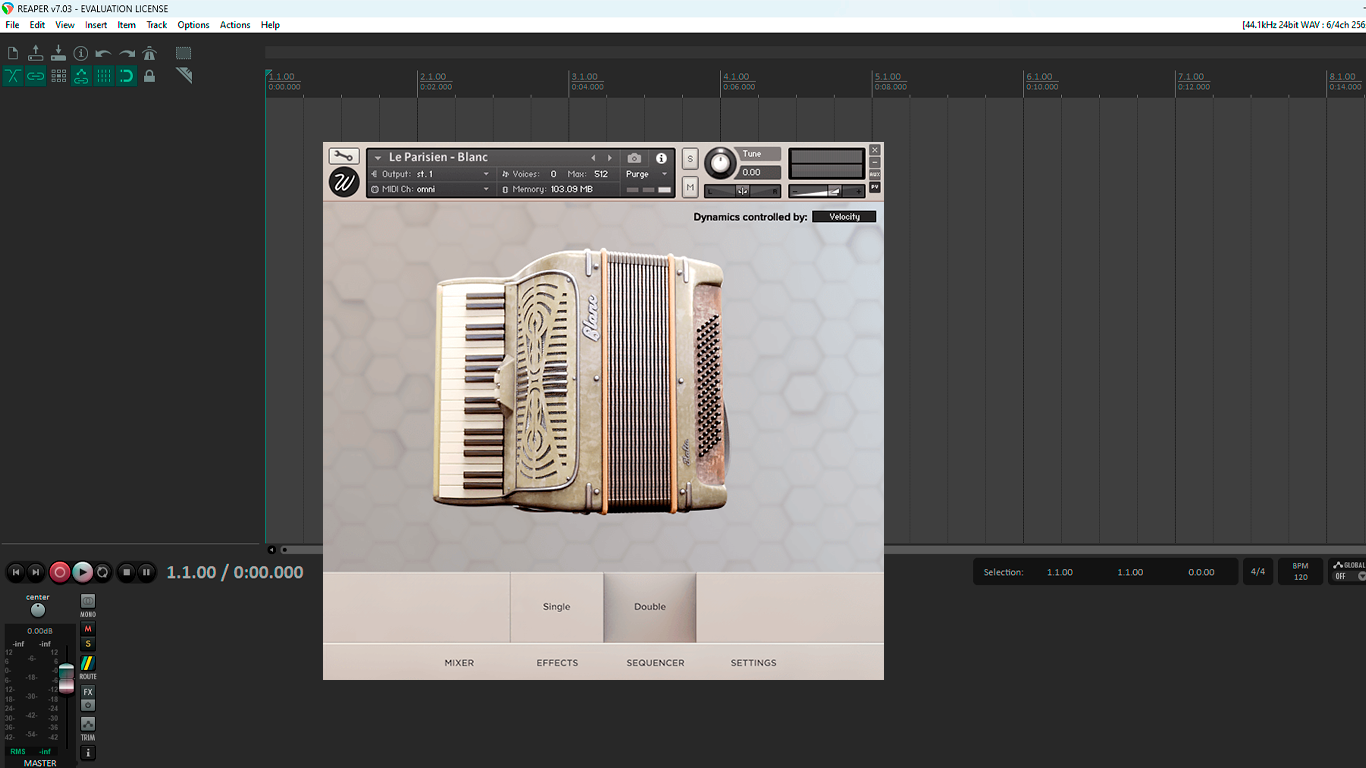Image resolution: width=1366 pixels, height=768 pixels.
Task: Open the MIXER tab
Action: (x=459, y=663)
